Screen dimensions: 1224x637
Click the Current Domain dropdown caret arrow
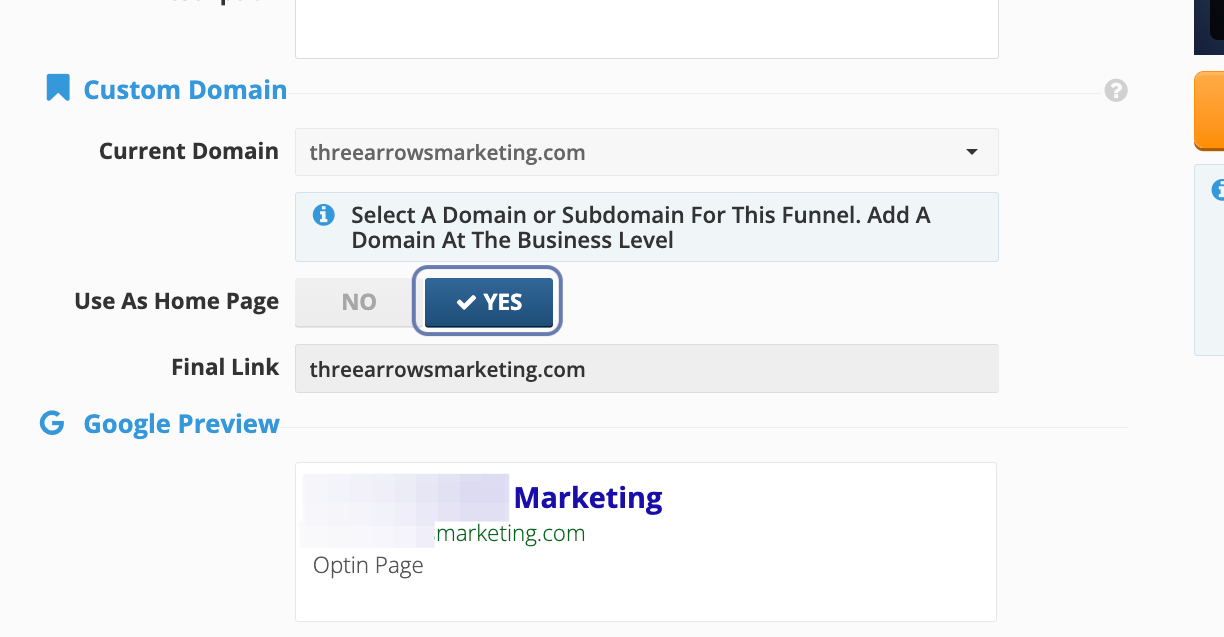(x=971, y=152)
